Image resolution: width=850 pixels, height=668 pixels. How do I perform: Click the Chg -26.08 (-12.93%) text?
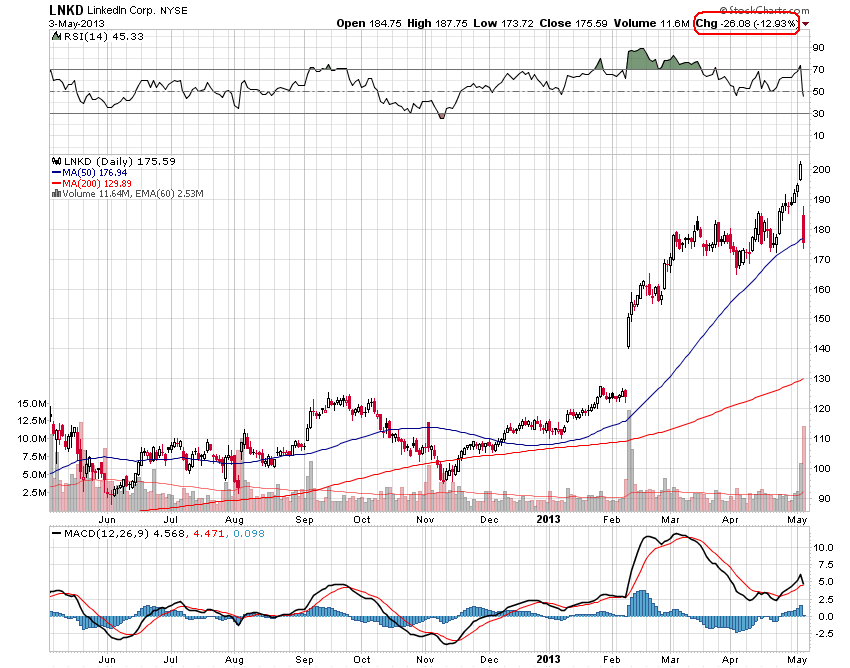(746, 23)
